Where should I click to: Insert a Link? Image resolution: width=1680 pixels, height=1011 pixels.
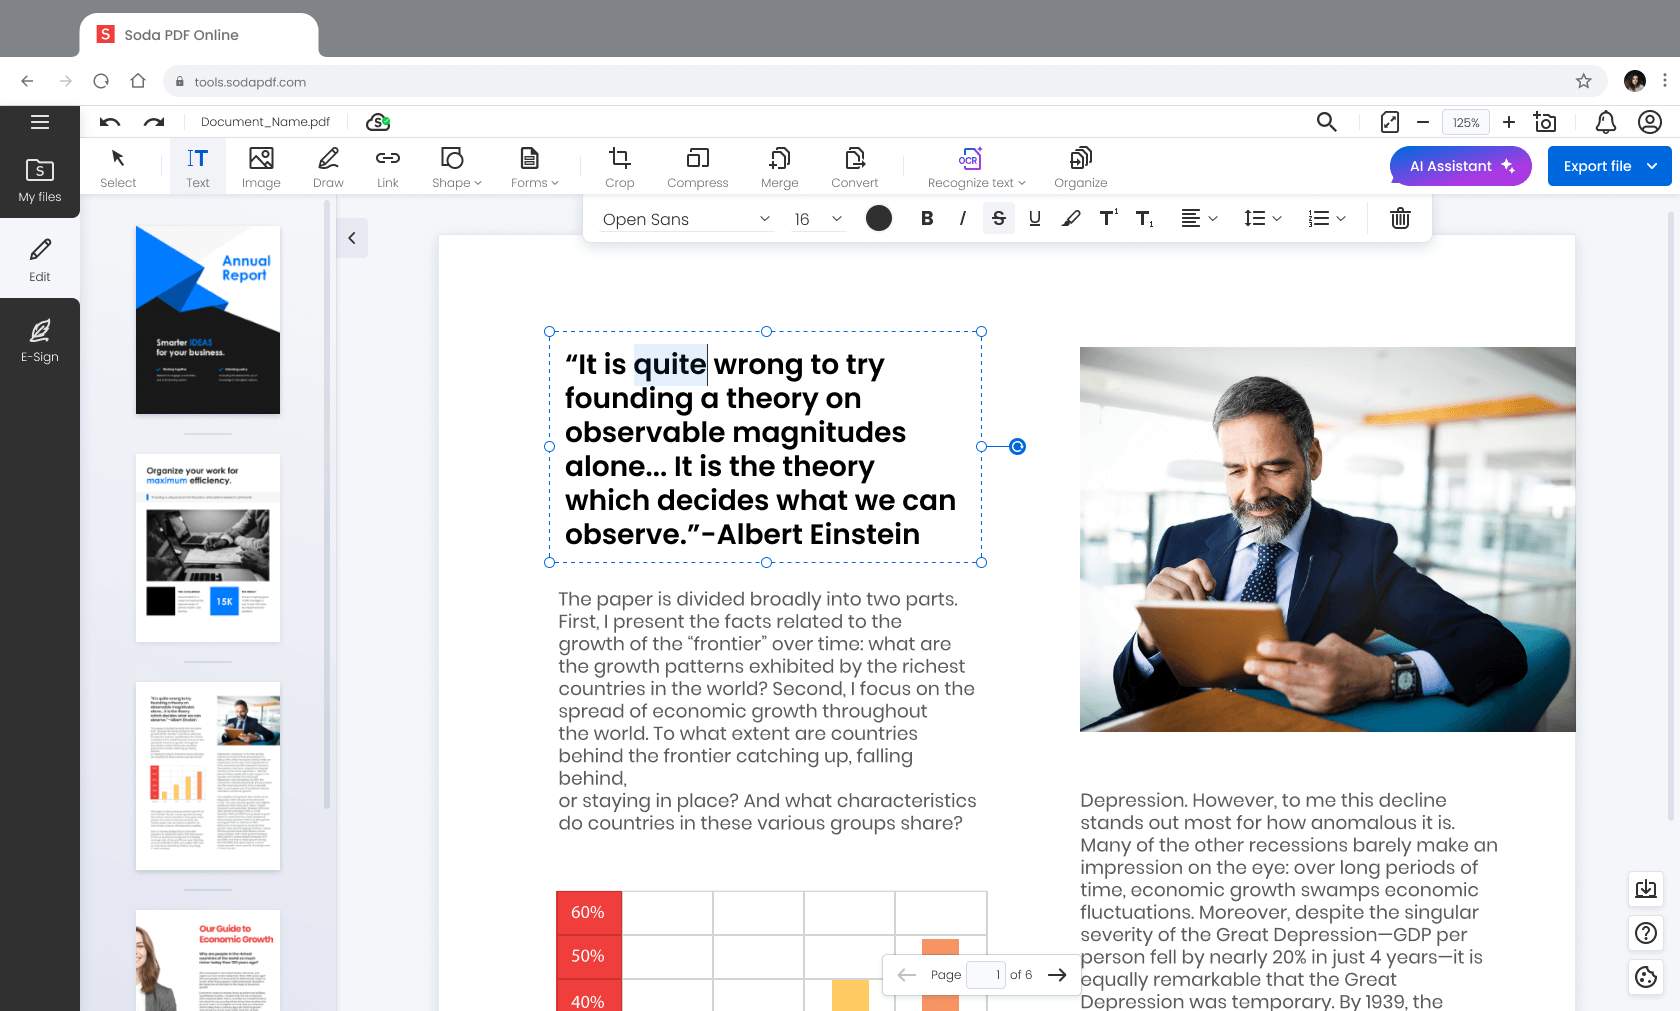387,166
